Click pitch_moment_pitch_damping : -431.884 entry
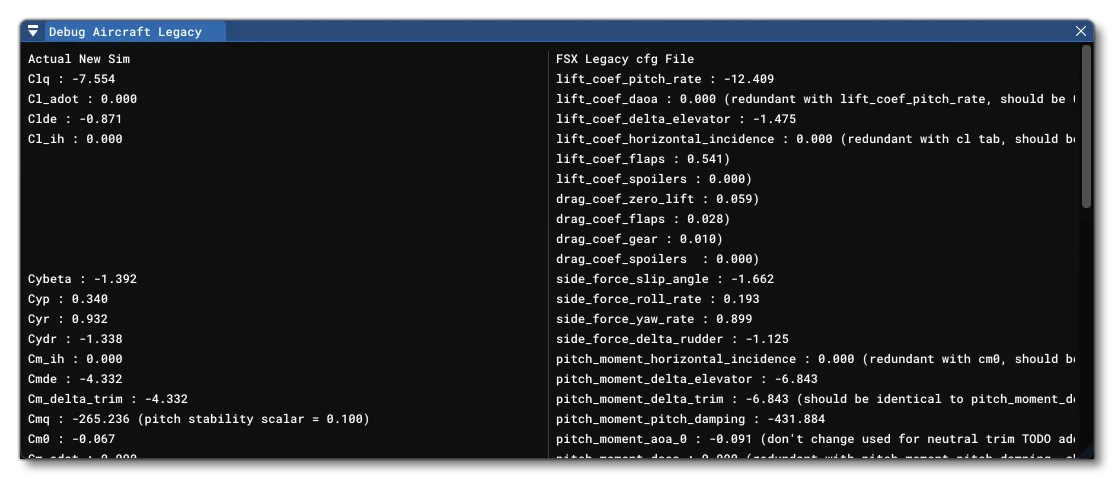Image resolution: width=1114 pixels, height=479 pixels. coord(691,419)
